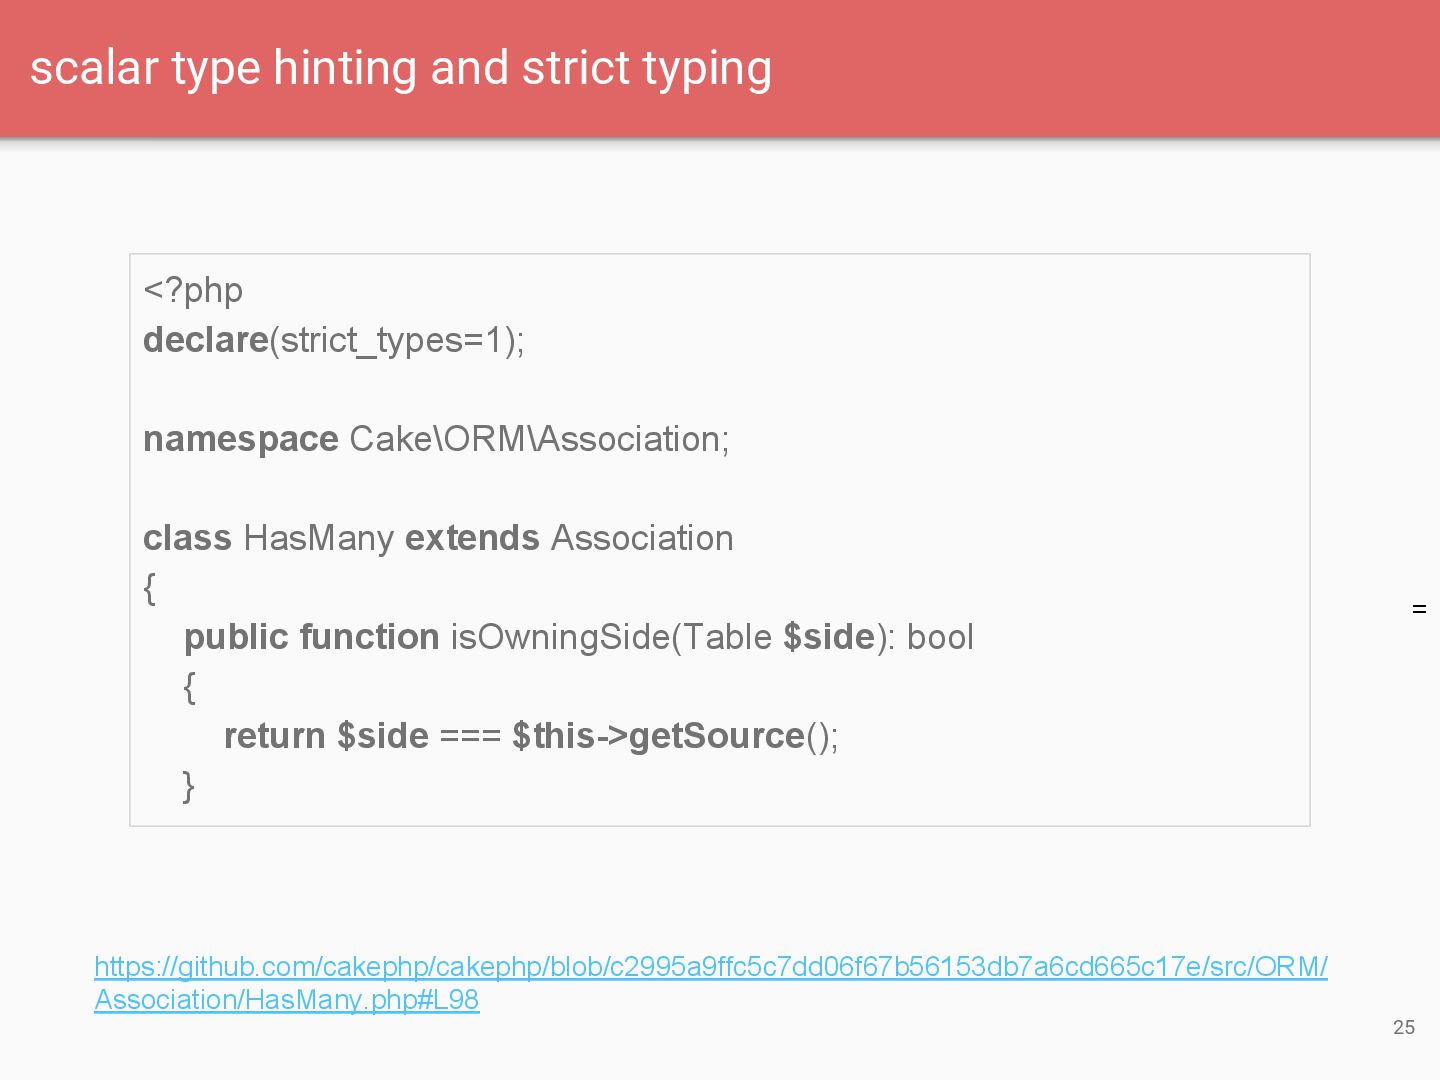The width and height of the screenshot is (1440, 1080).
Task: Click the HasMany.php#L98 link text
Action: (287, 1000)
